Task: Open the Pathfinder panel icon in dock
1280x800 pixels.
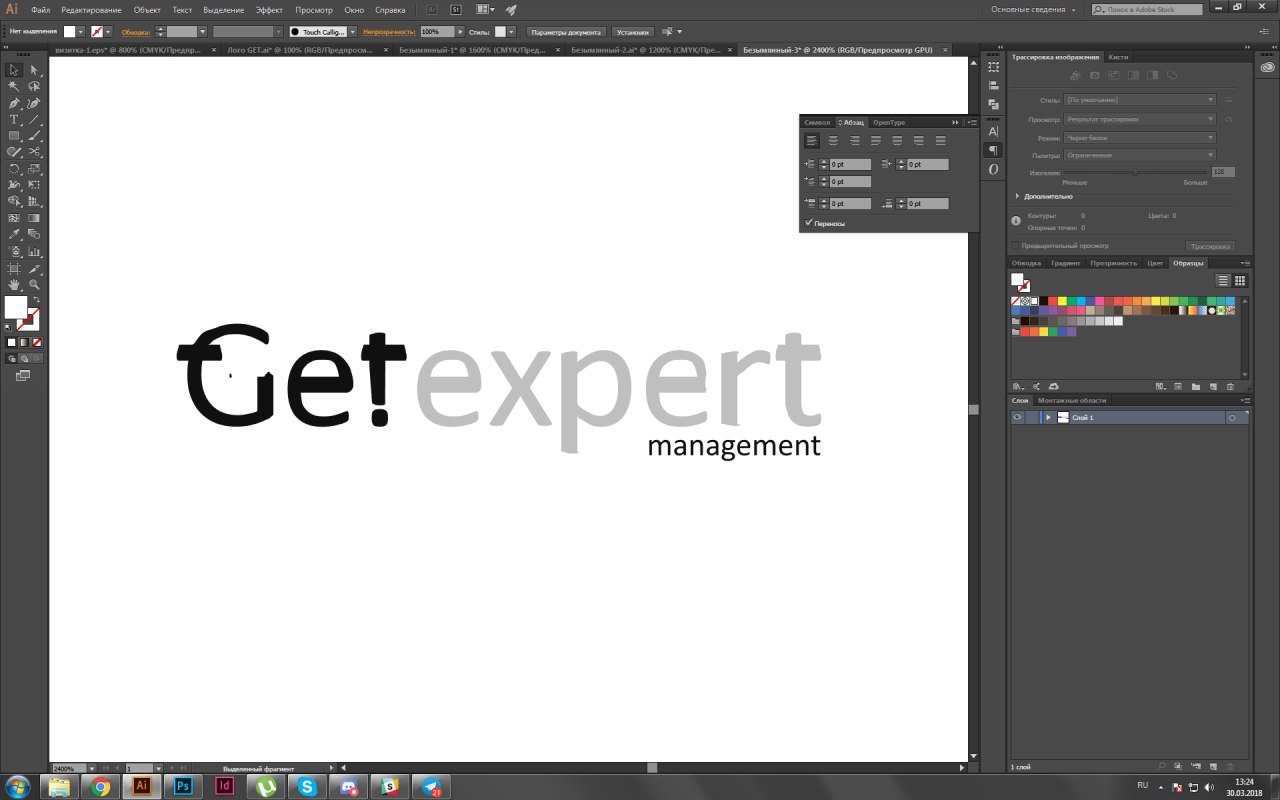Action: pos(993,104)
